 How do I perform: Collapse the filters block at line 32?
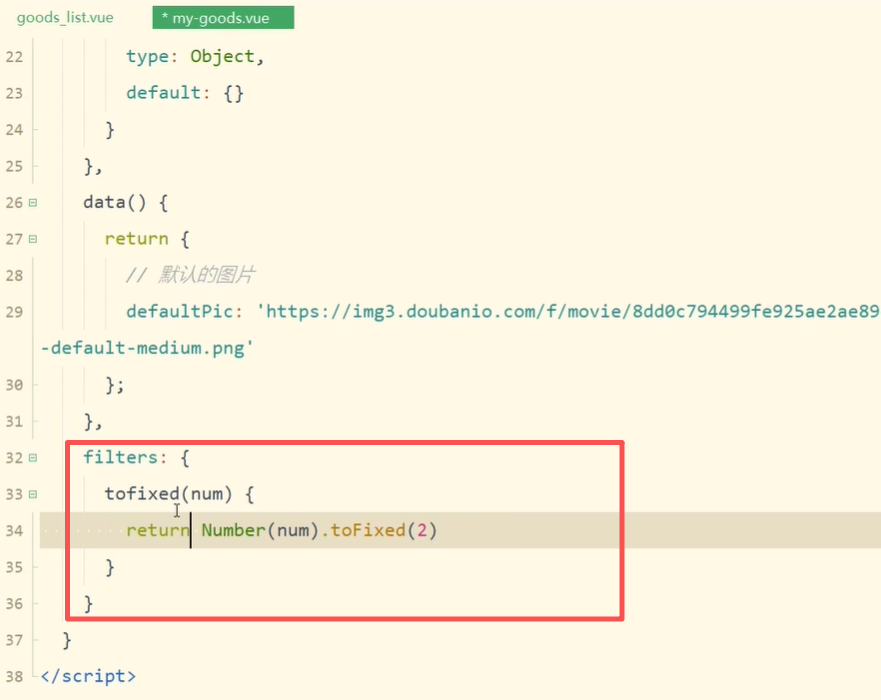(33, 458)
